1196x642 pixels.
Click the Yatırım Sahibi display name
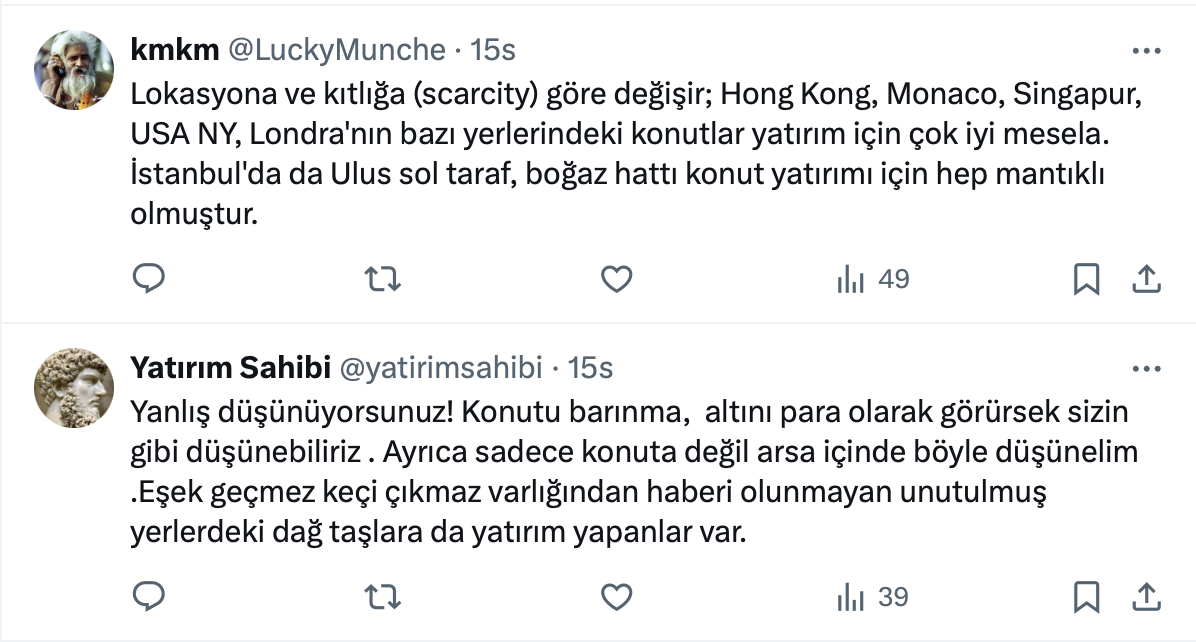click(230, 368)
